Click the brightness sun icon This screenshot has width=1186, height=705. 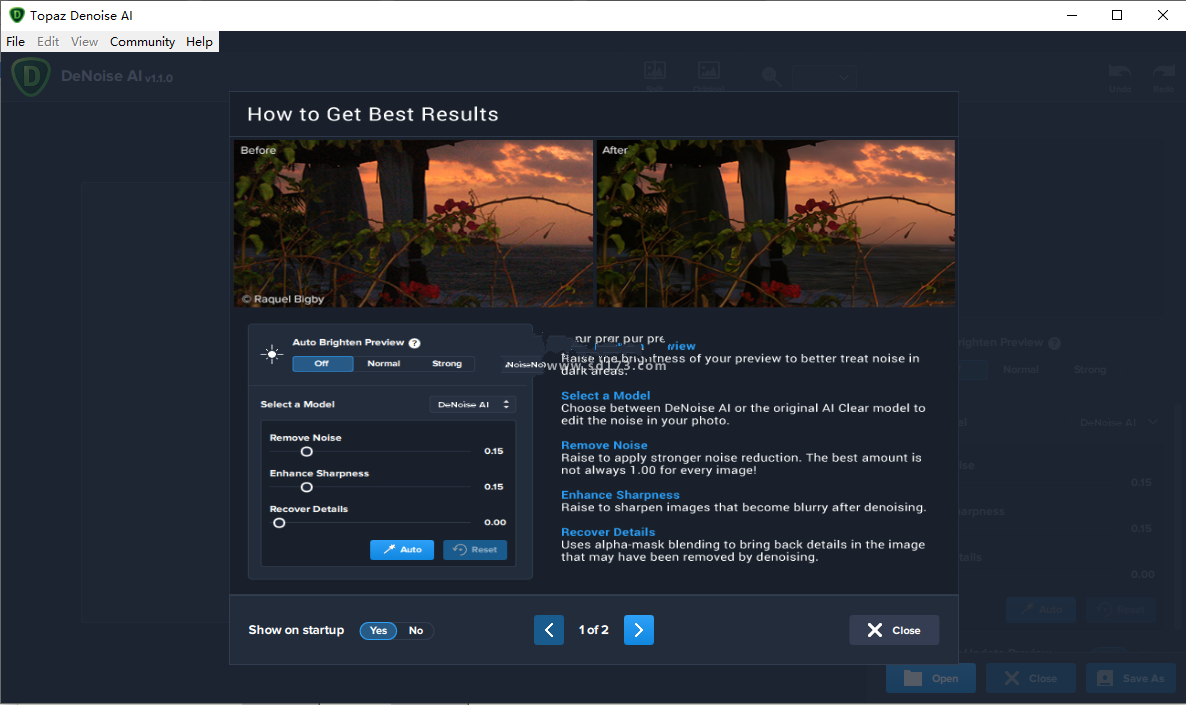click(x=272, y=353)
